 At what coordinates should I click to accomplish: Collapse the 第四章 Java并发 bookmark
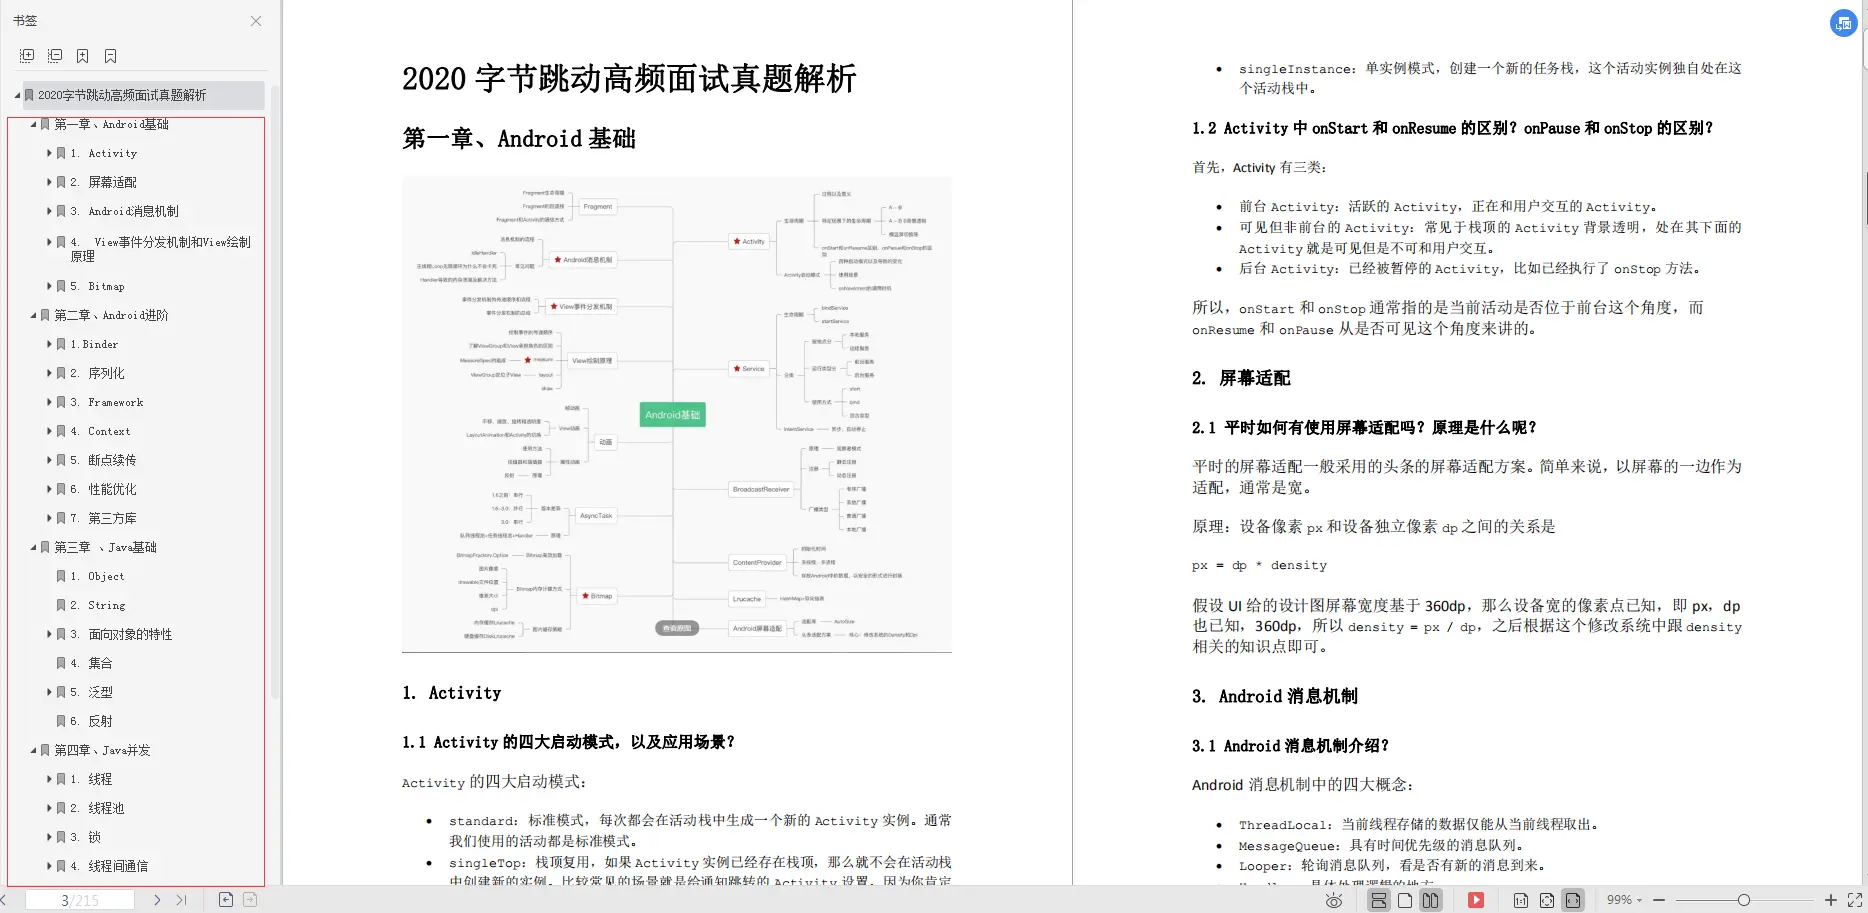point(33,750)
